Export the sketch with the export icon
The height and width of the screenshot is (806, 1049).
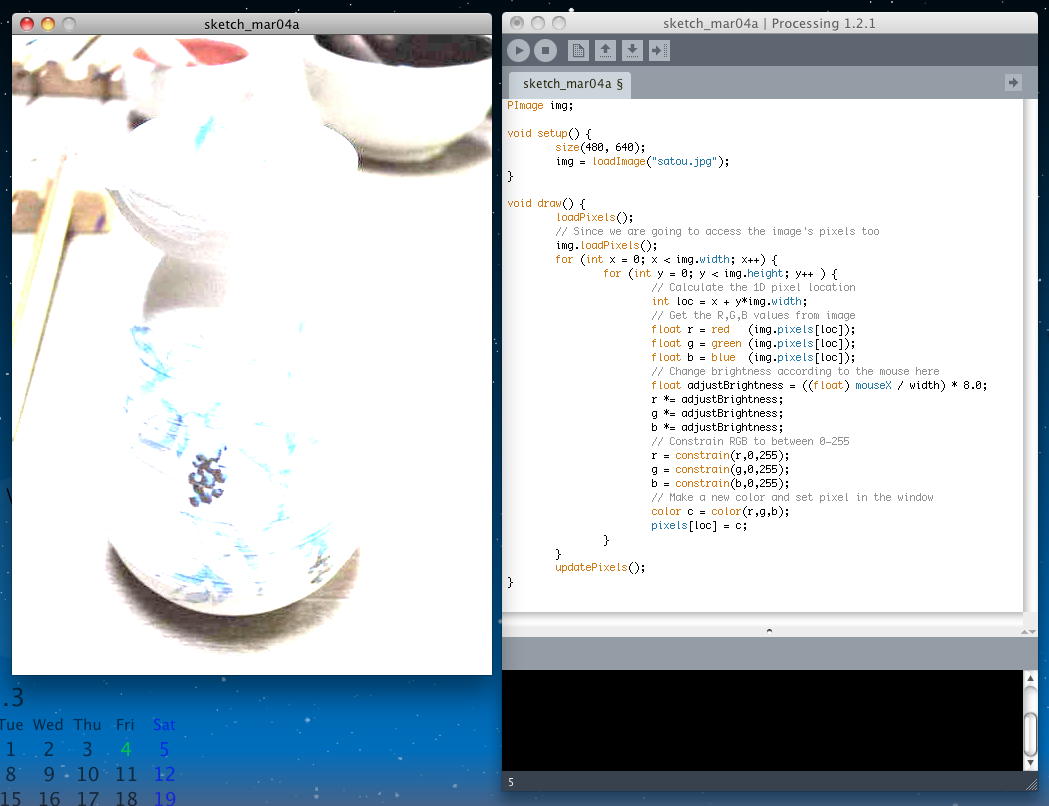659,50
